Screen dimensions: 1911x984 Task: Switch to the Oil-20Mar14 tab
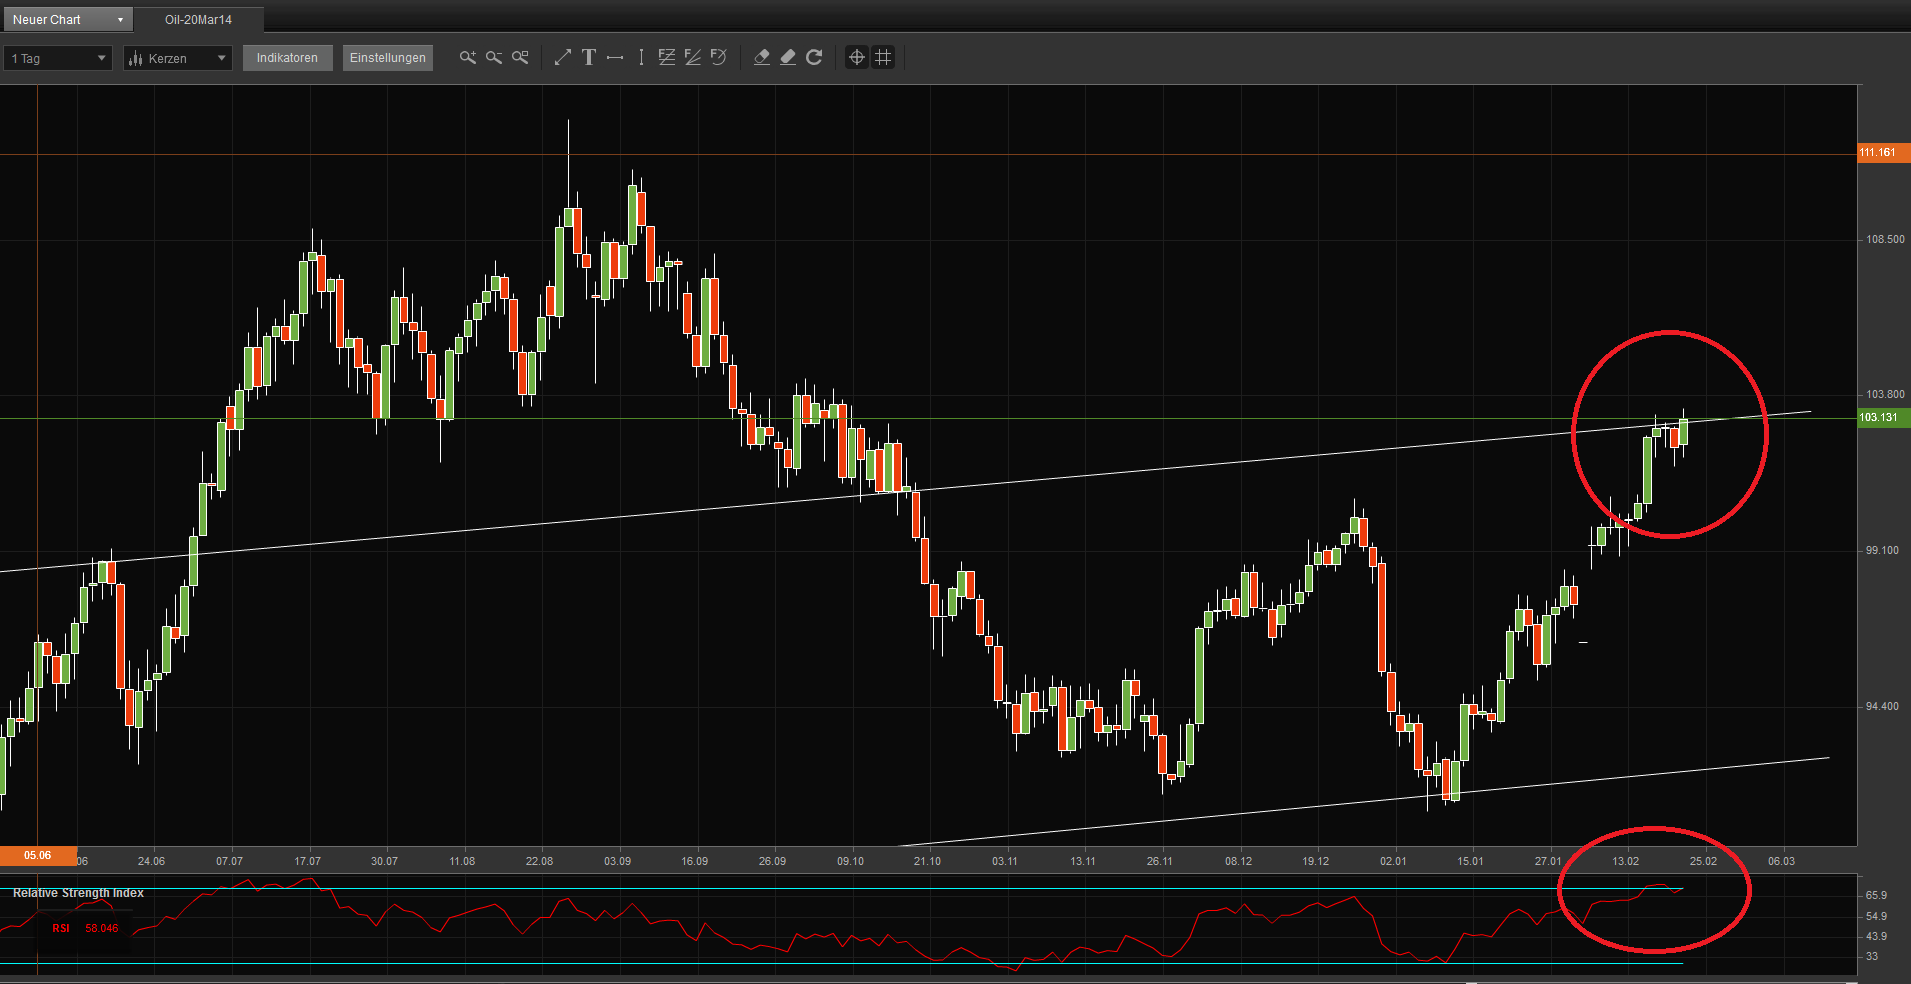coord(199,18)
